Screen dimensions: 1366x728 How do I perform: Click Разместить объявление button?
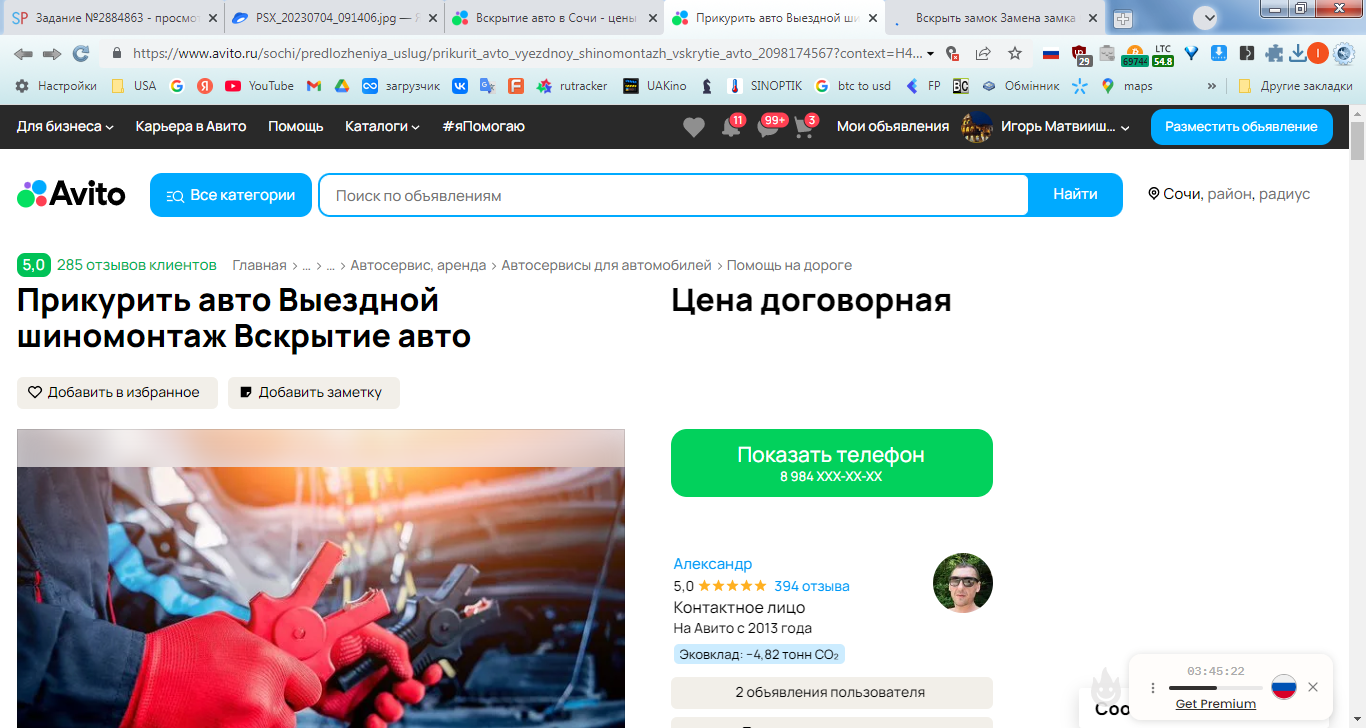[1241, 127]
